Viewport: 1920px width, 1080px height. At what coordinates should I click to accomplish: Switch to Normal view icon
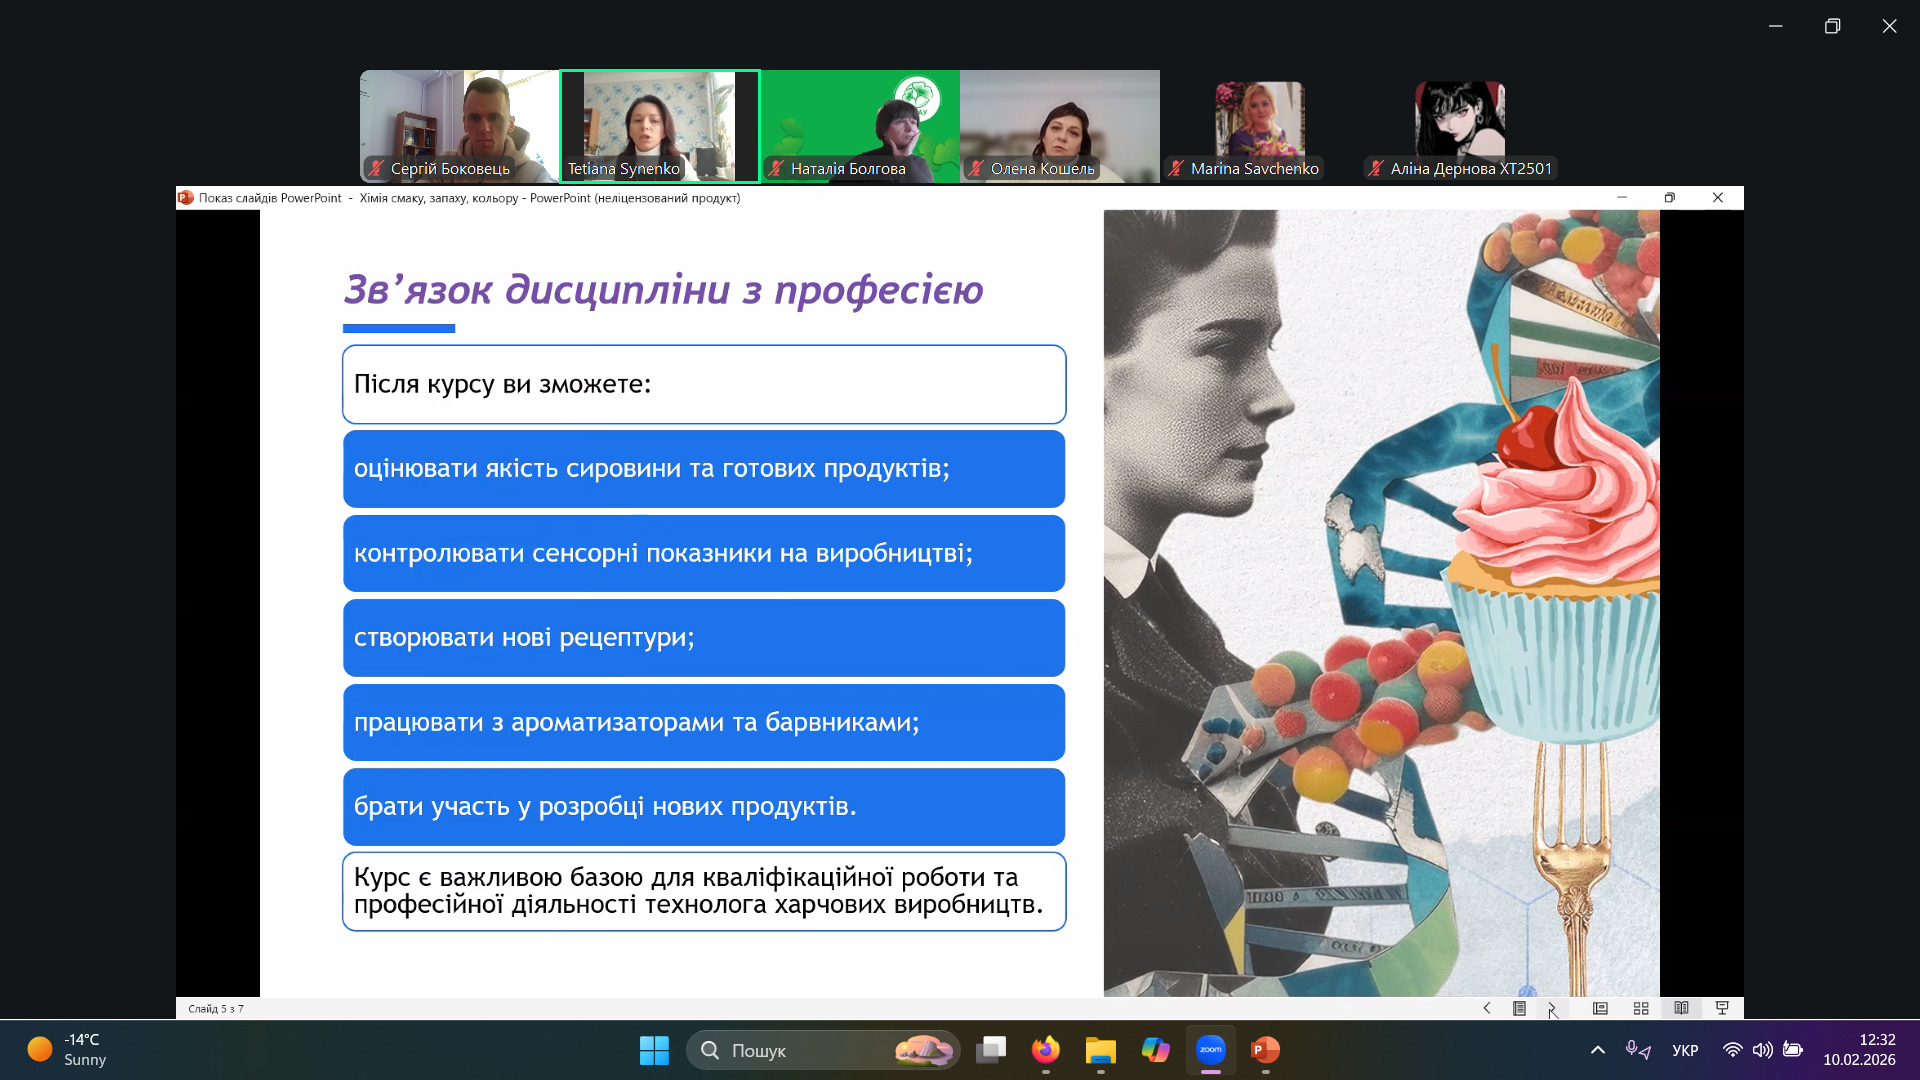tap(1600, 1008)
